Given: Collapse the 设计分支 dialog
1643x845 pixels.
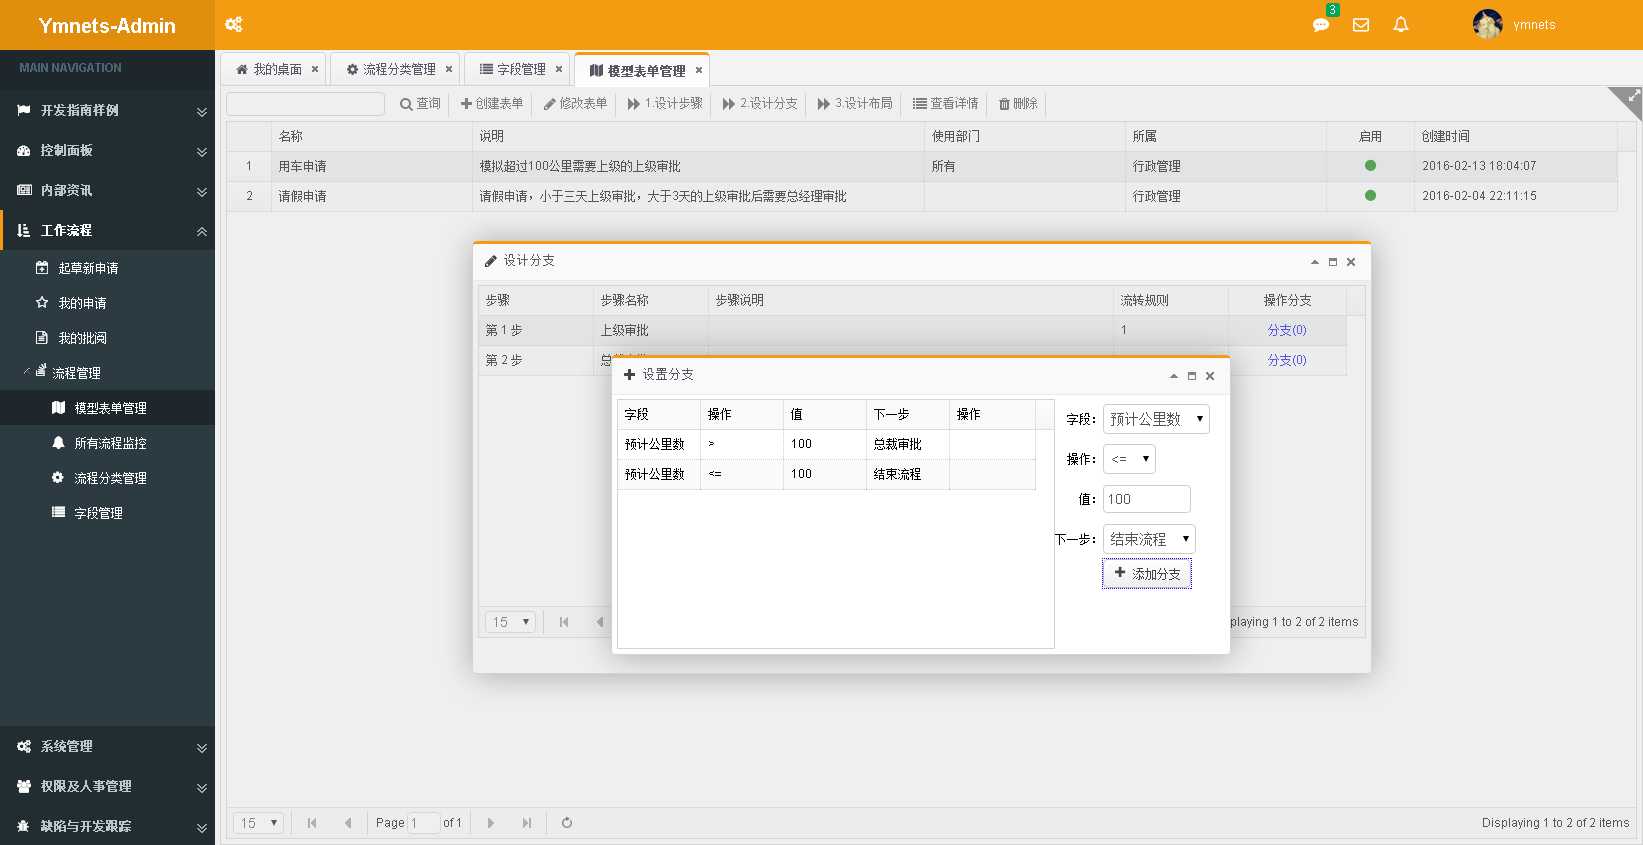Looking at the screenshot, I should [1315, 262].
